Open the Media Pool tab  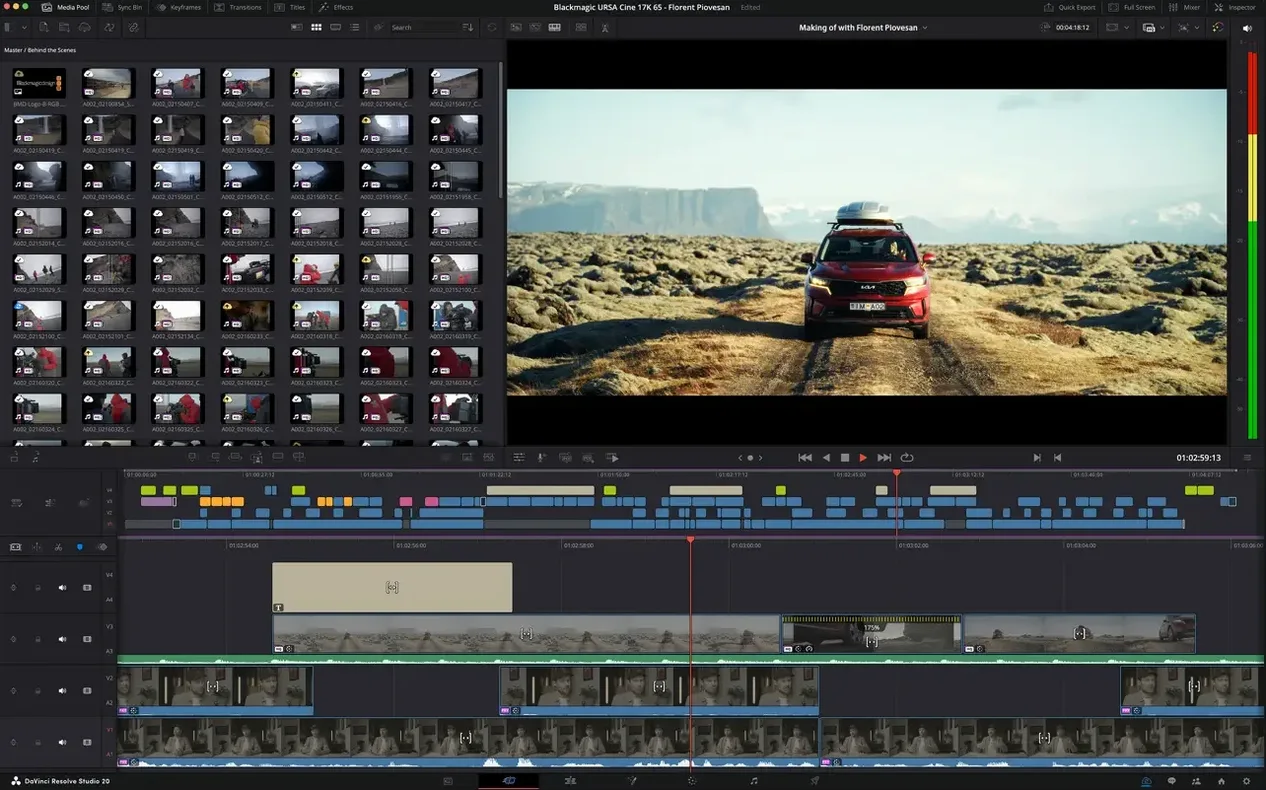click(x=65, y=7)
